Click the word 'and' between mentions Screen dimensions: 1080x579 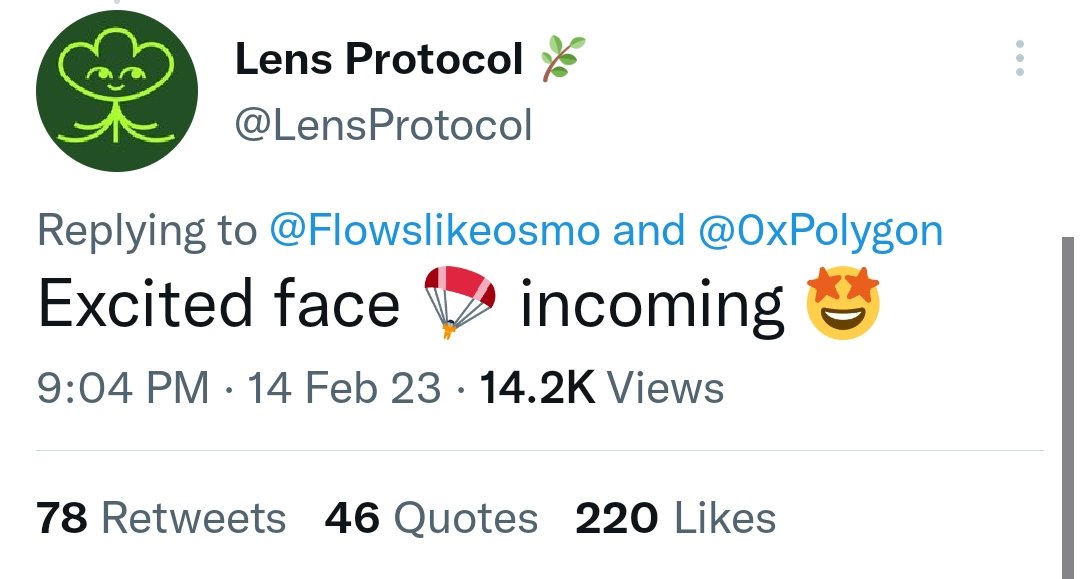pyautogui.click(x=649, y=230)
